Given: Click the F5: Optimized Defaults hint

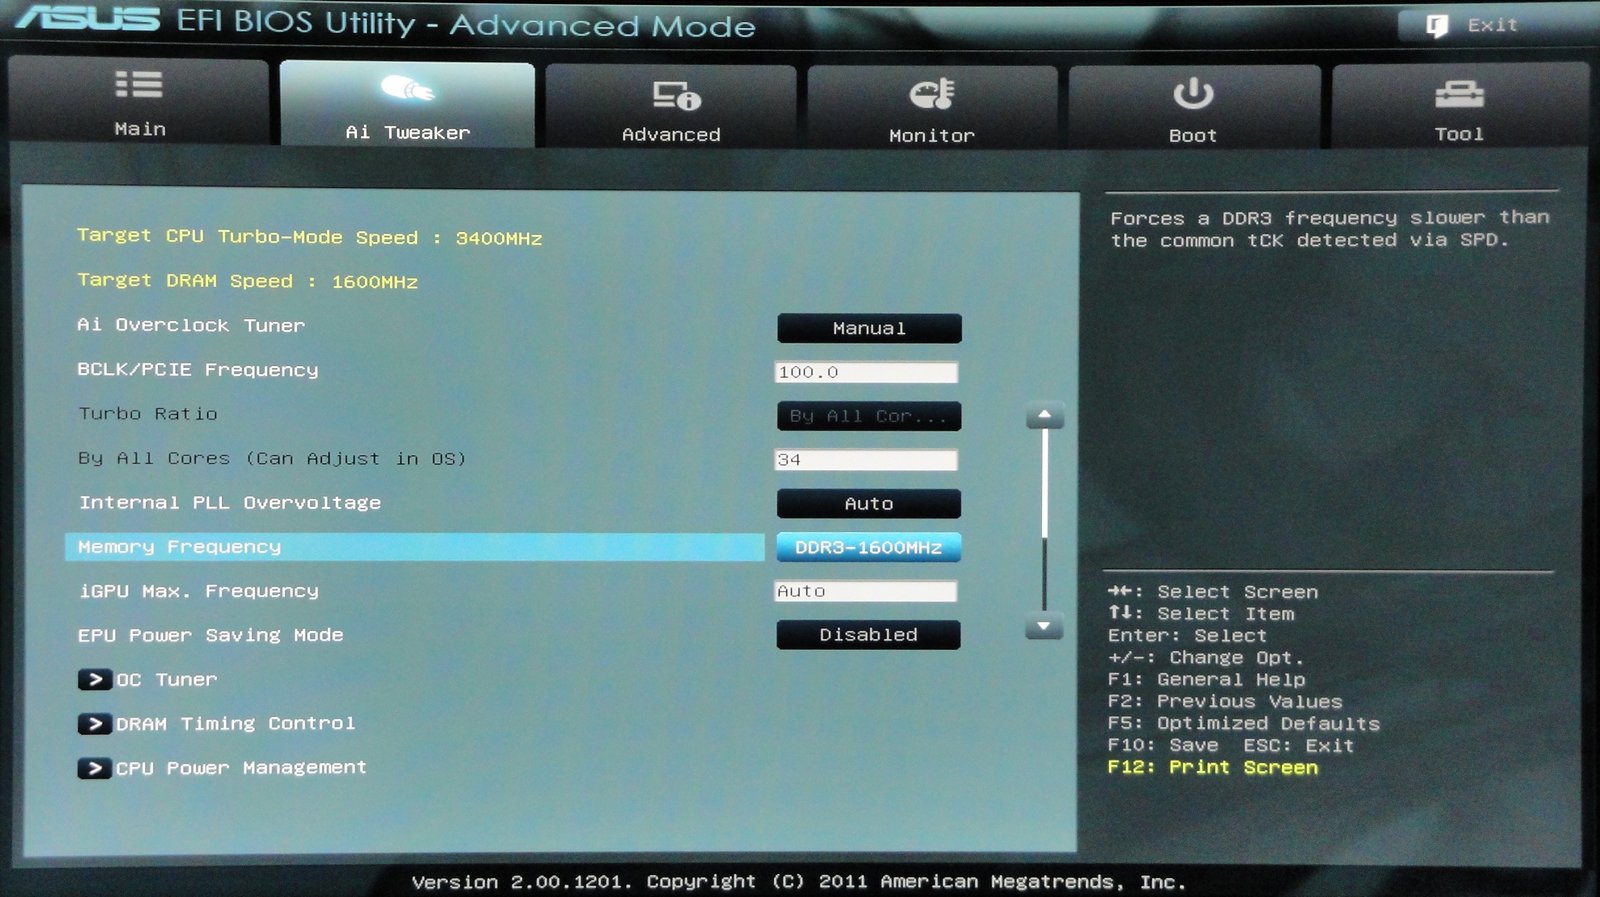Looking at the screenshot, I should pos(1244,724).
